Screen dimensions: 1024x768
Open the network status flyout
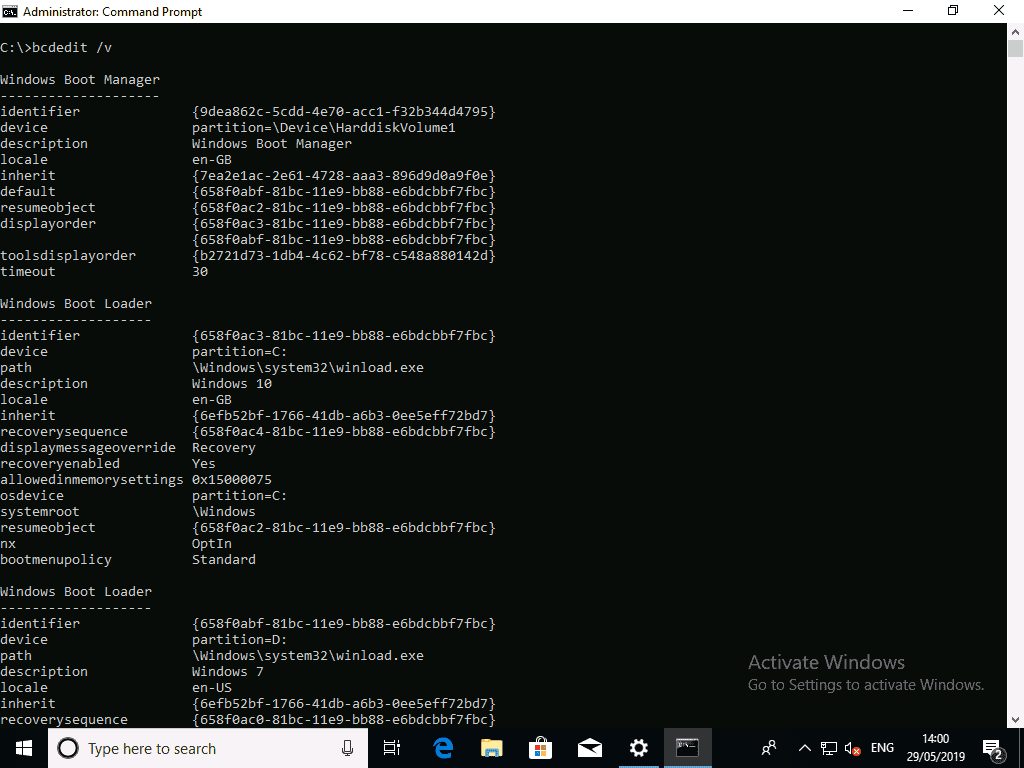pos(829,747)
